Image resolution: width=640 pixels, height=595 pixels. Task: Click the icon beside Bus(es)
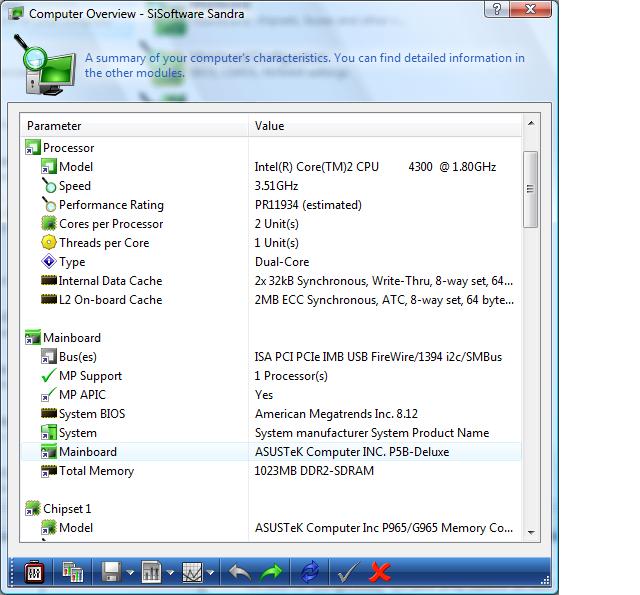point(49,357)
